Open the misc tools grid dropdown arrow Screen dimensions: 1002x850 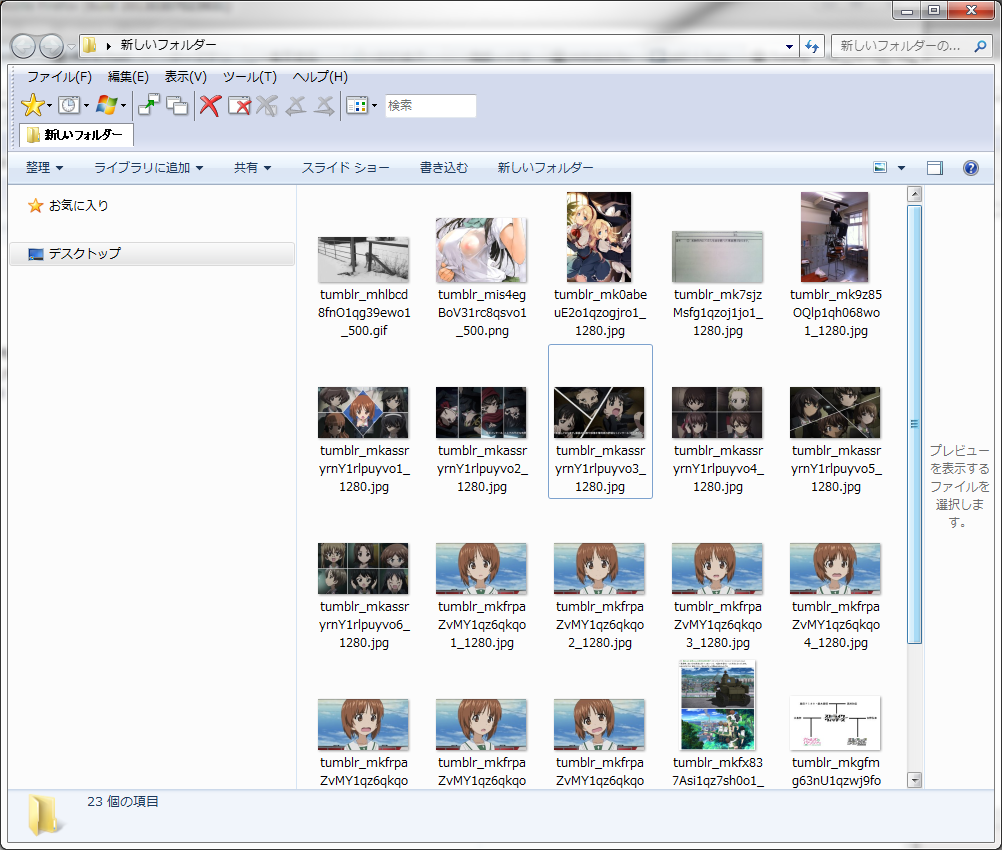[374, 106]
